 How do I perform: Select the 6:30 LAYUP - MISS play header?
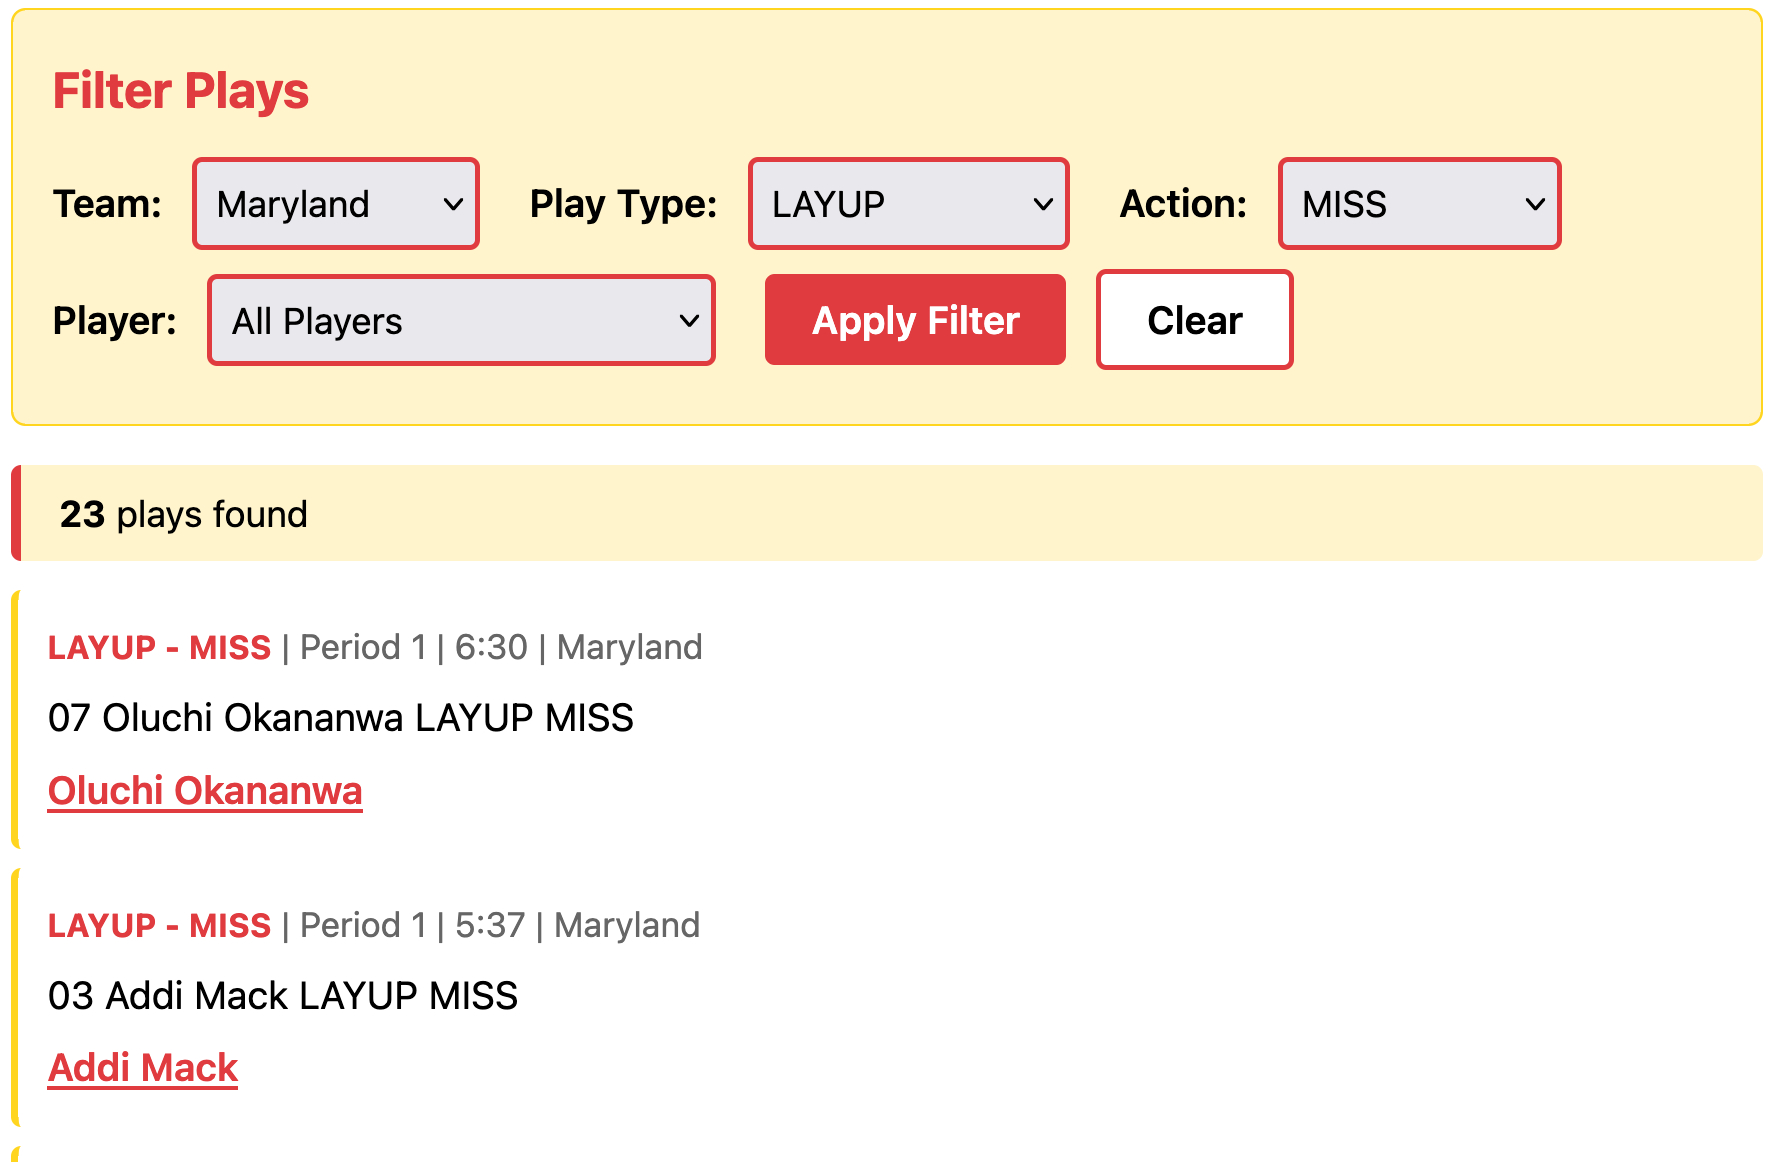[x=160, y=648]
